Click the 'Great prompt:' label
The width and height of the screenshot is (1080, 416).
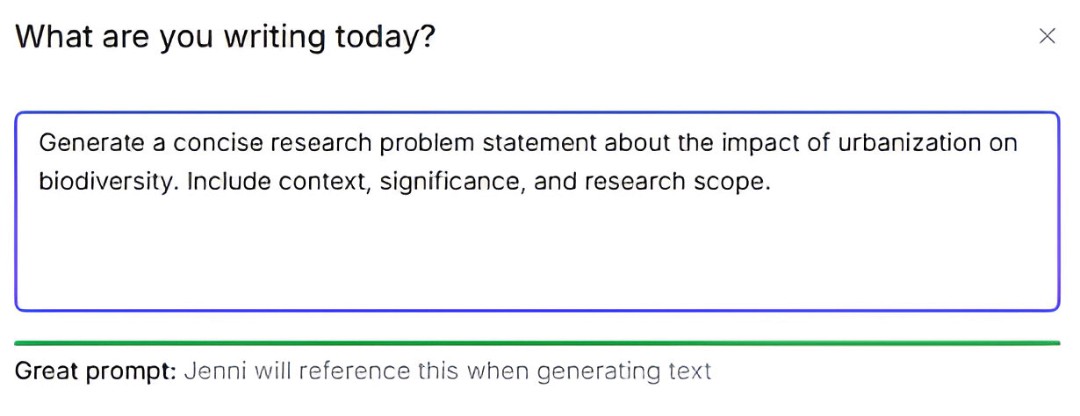(96, 372)
